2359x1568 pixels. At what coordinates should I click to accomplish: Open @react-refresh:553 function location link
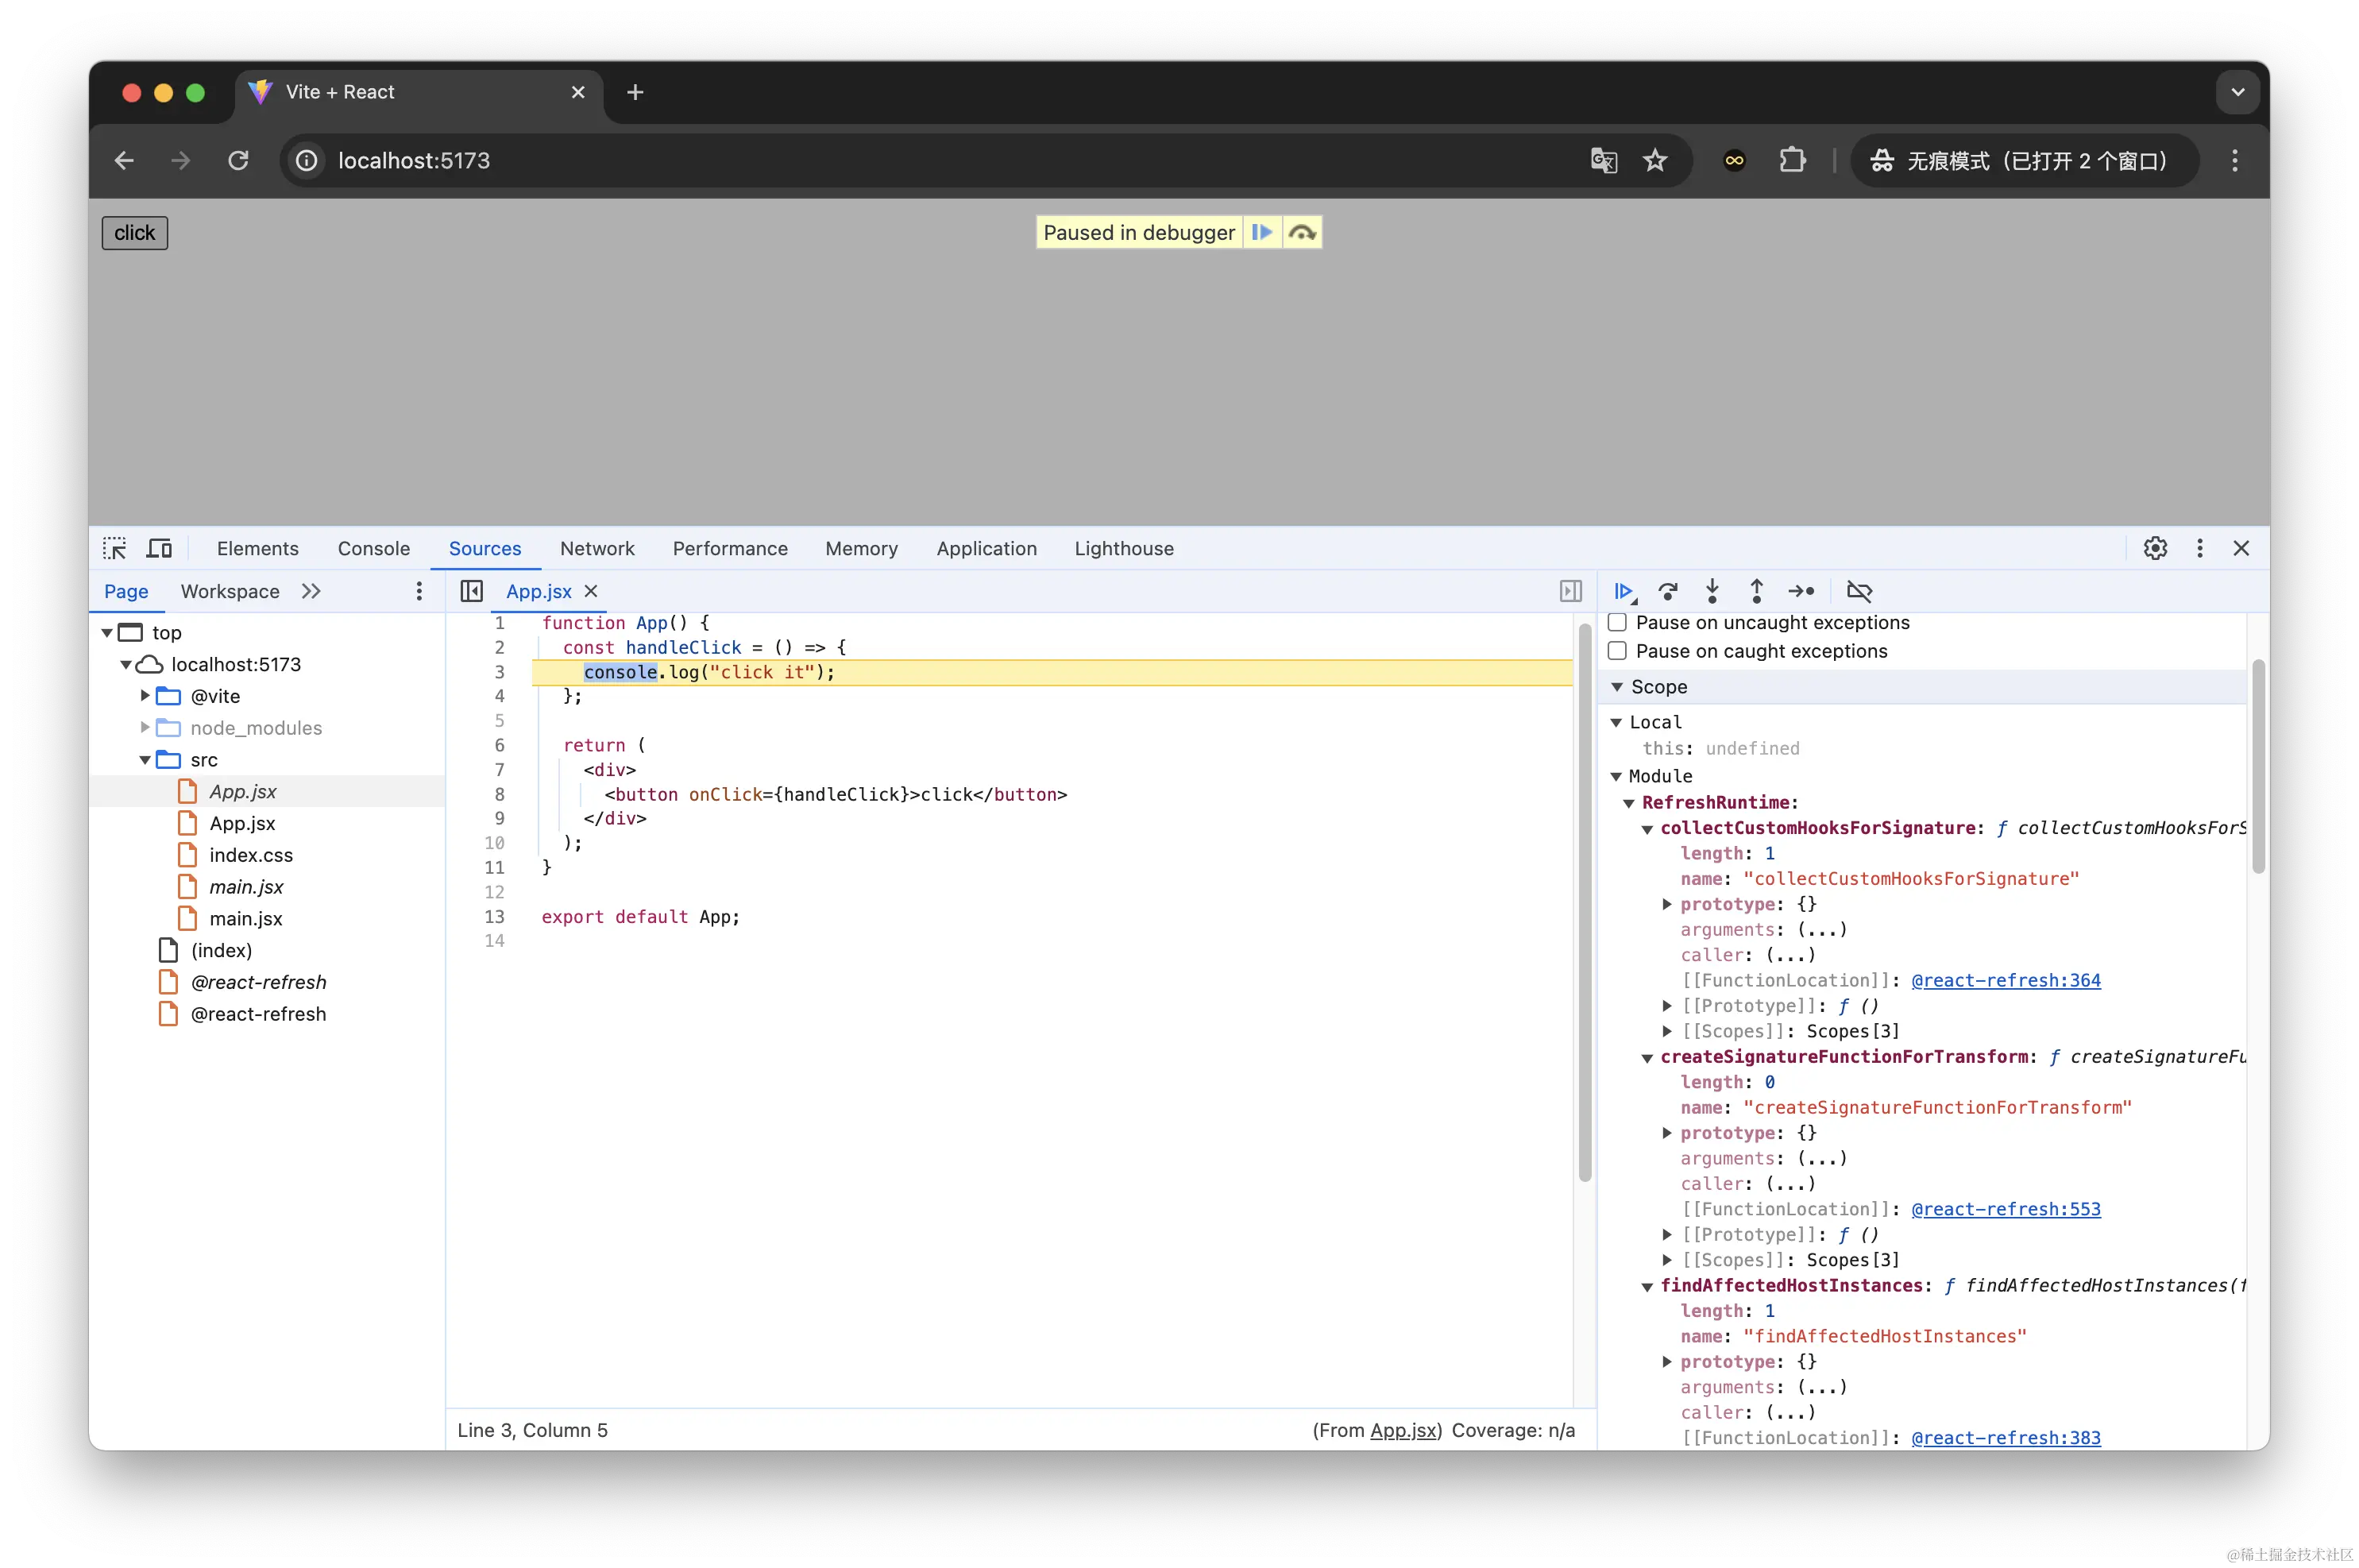(x=2005, y=1209)
